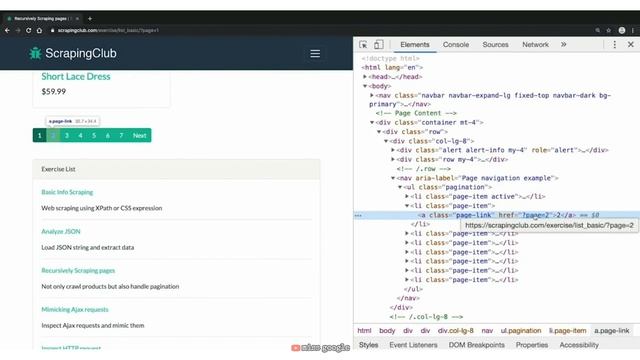Click the ul.pagination breadcrumb
Viewport: 640px width, 360px height.
pyautogui.click(x=521, y=331)
